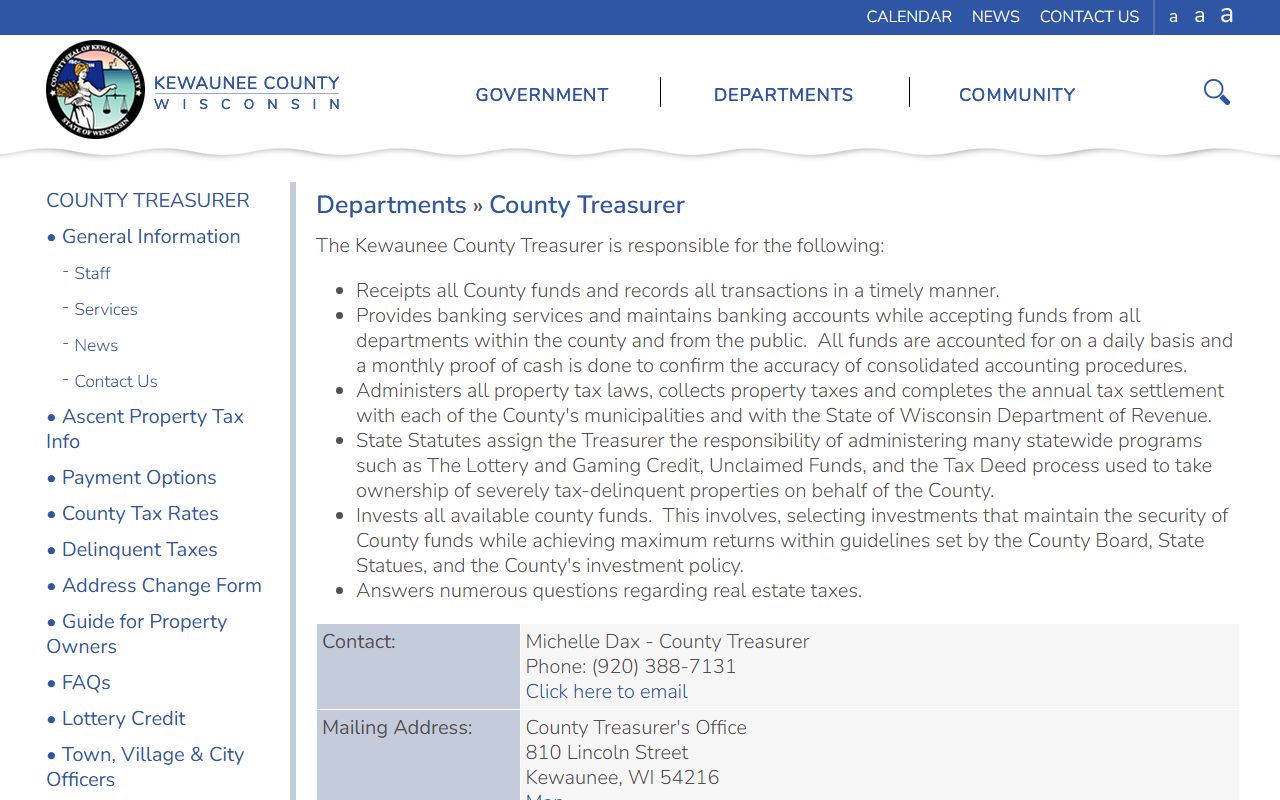Click 'Answers numerous questions regarding real estate taxes'
This screenshot has height=800, width=1280.
pos(609,591)
